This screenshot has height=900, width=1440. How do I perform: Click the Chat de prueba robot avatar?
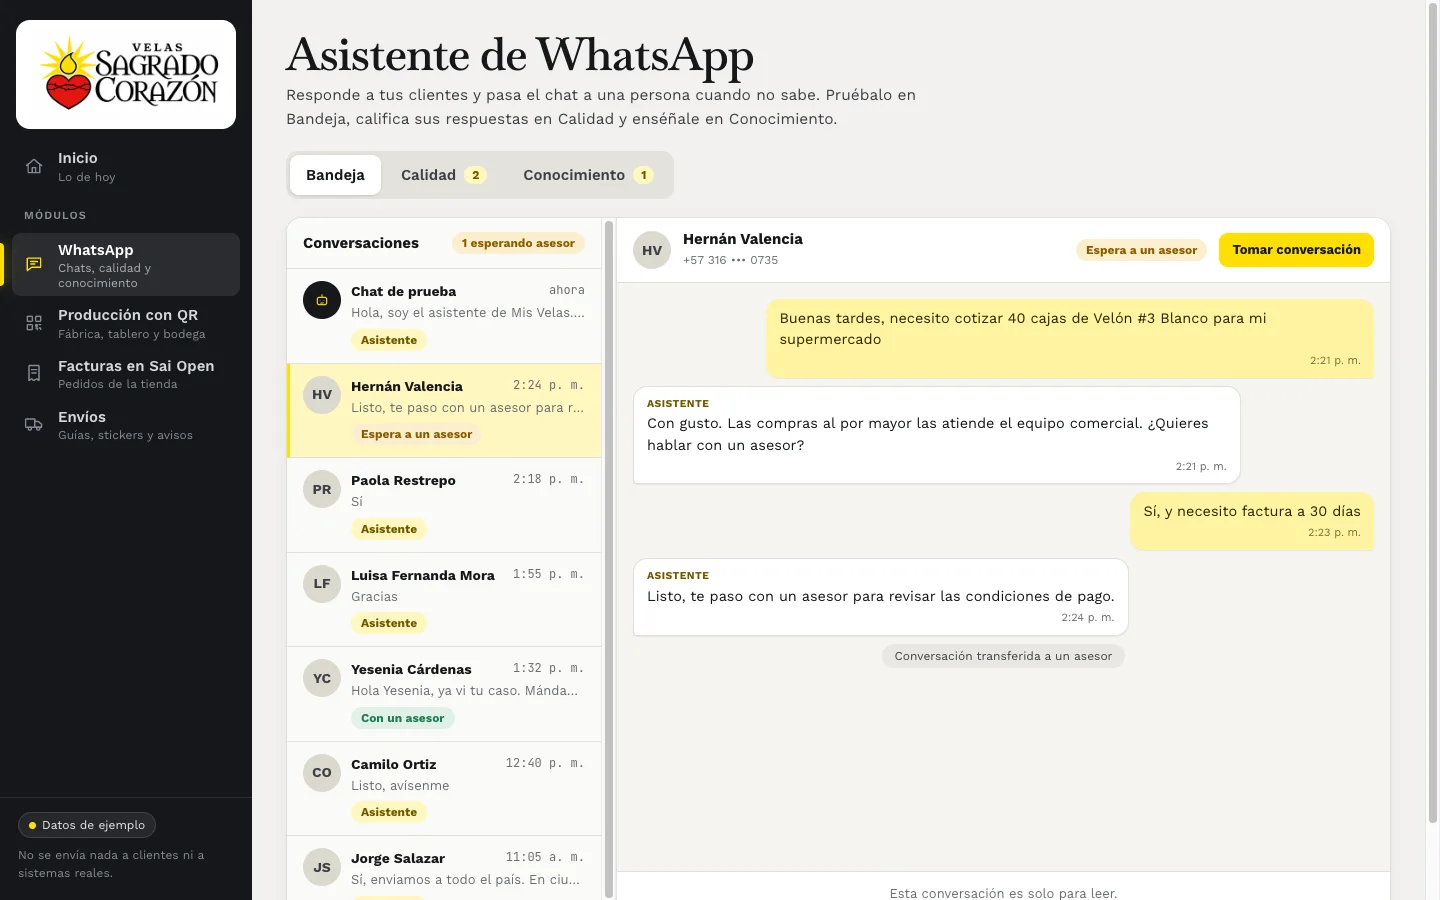point(322,300)
